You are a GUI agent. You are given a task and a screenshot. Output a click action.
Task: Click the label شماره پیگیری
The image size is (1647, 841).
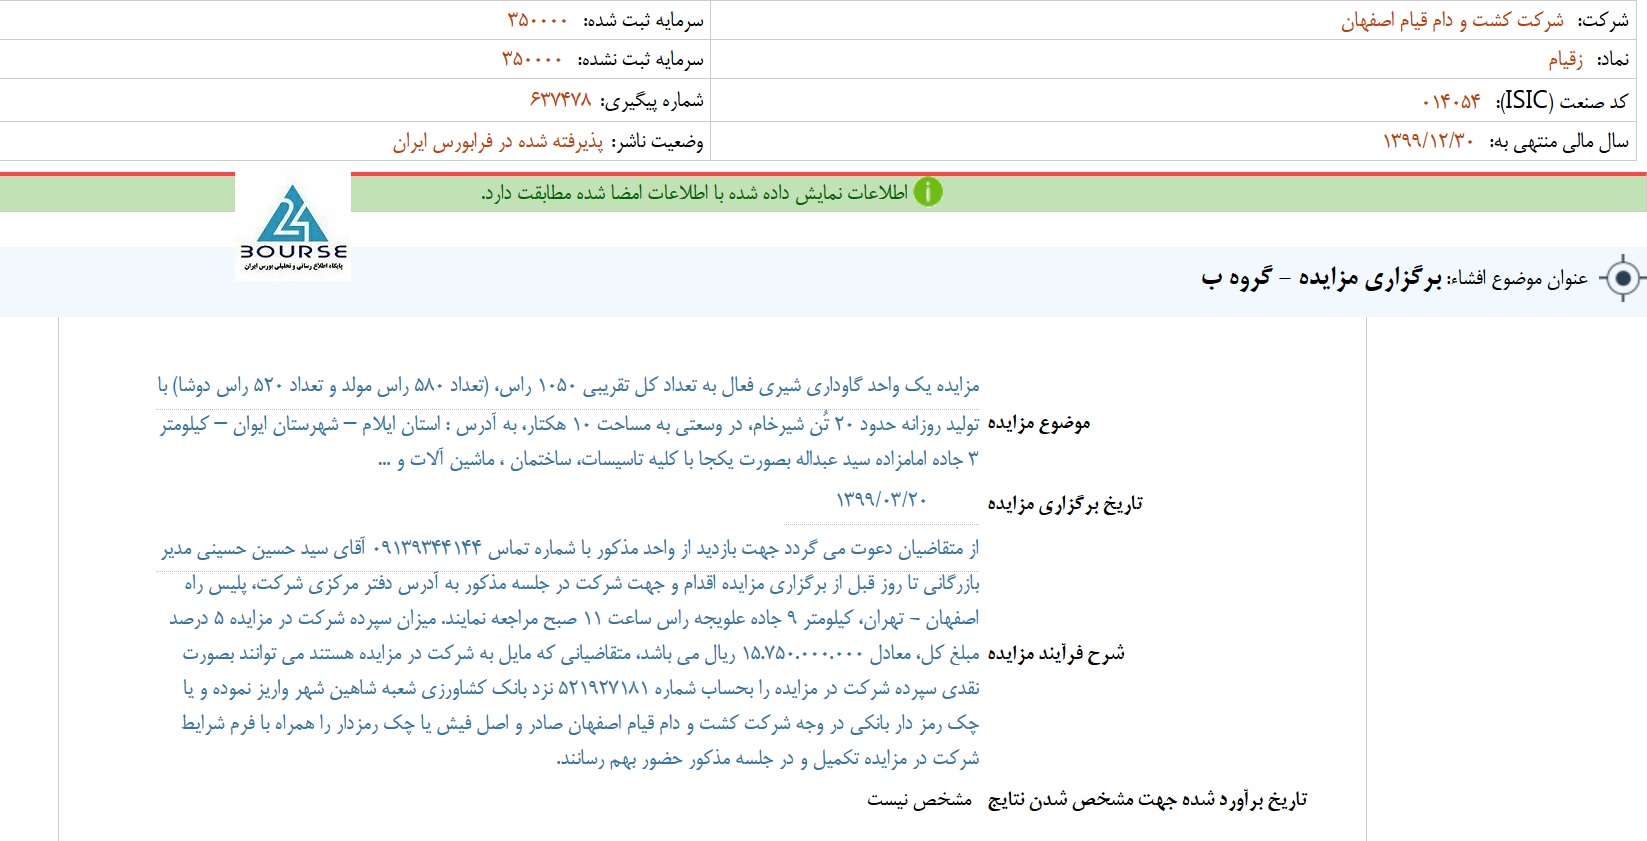(651, 101)
